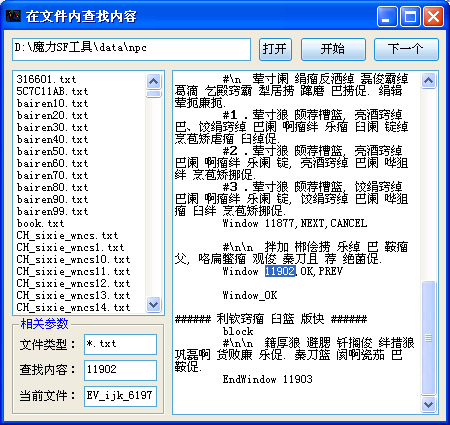The image size is (450, 425).
Task: Select CH_sixie_wncs13.txt in the file list
Action: (73, 295)
